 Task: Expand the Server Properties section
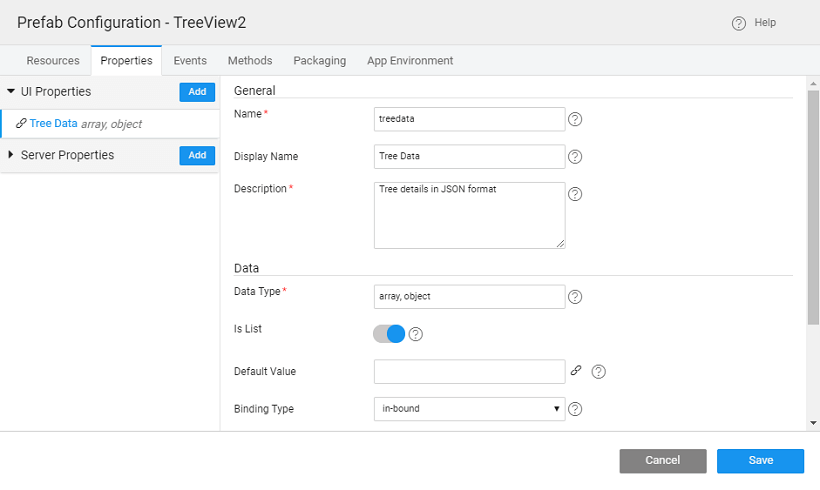11,155
